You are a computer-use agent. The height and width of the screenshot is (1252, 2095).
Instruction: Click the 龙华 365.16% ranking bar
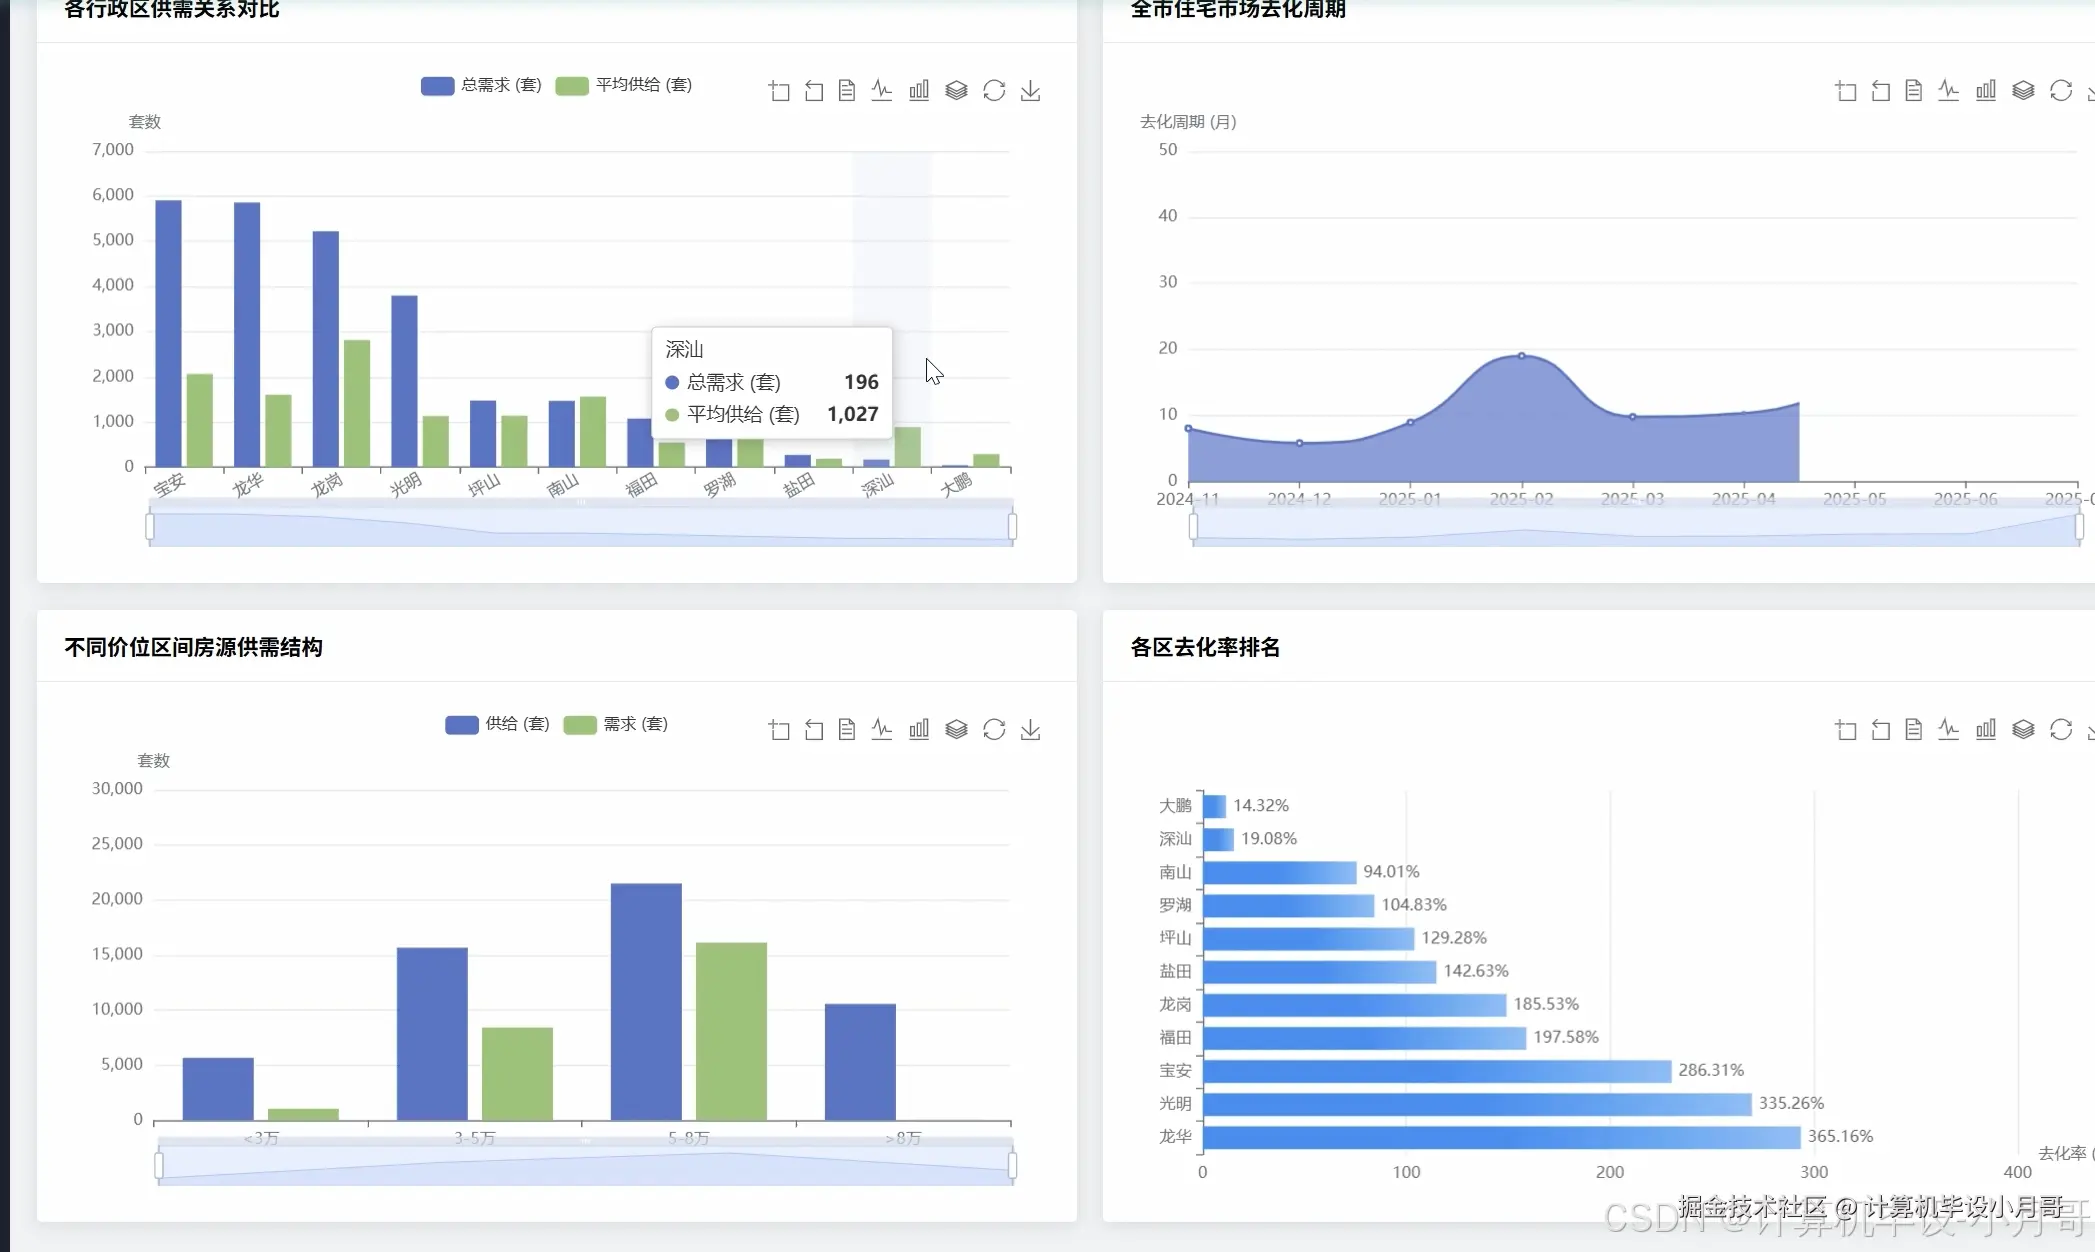(x=1500, y=1137)
